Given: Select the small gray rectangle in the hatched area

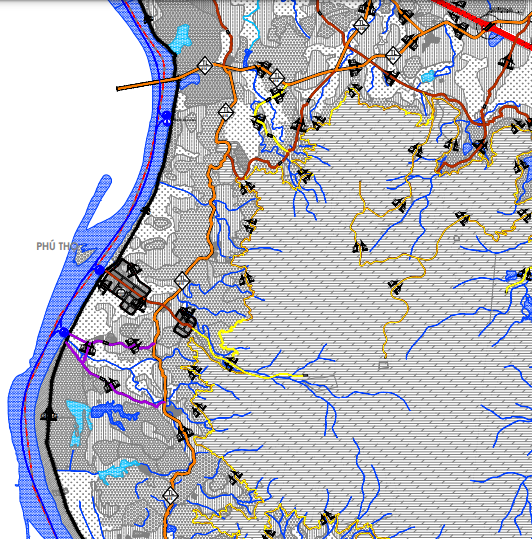Looking at the screenshot, I should (383, 365).
